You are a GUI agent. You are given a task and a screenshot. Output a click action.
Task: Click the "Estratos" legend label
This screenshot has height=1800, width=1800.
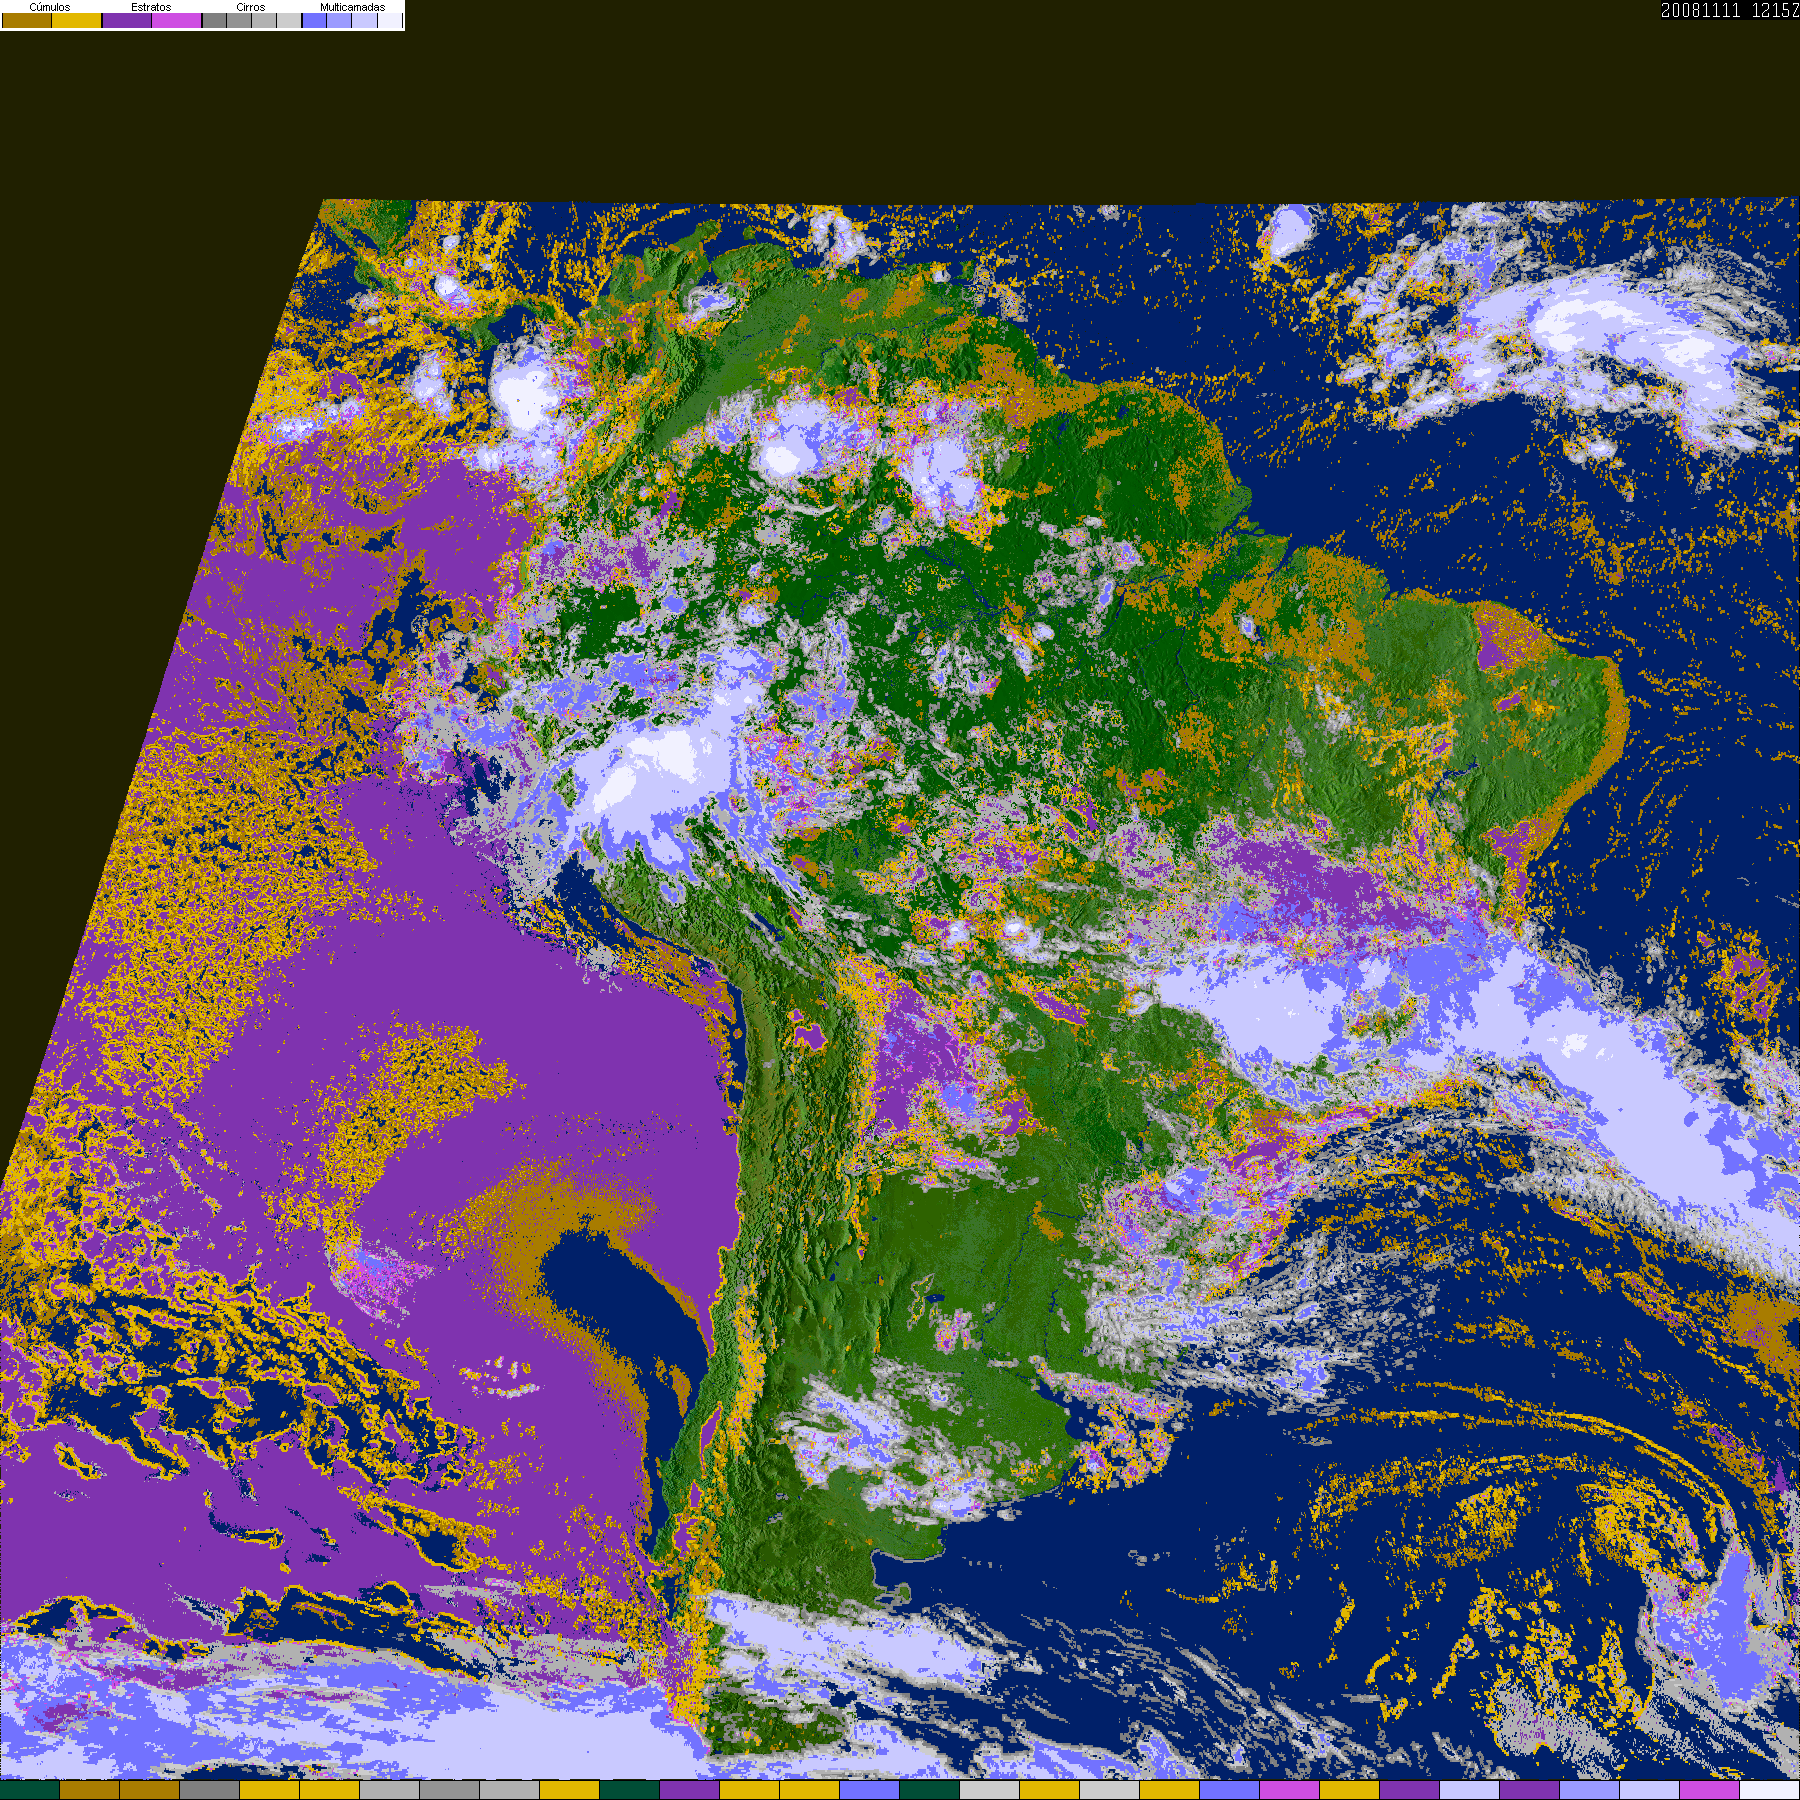151,7
